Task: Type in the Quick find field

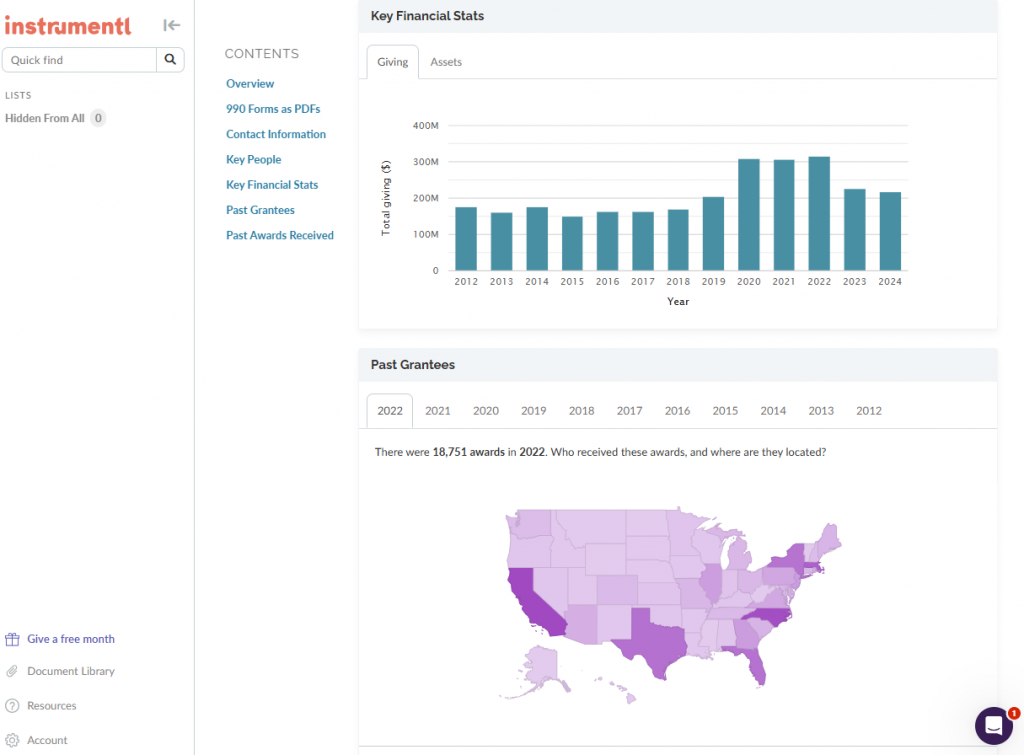Action: click(x=80, y=60)
